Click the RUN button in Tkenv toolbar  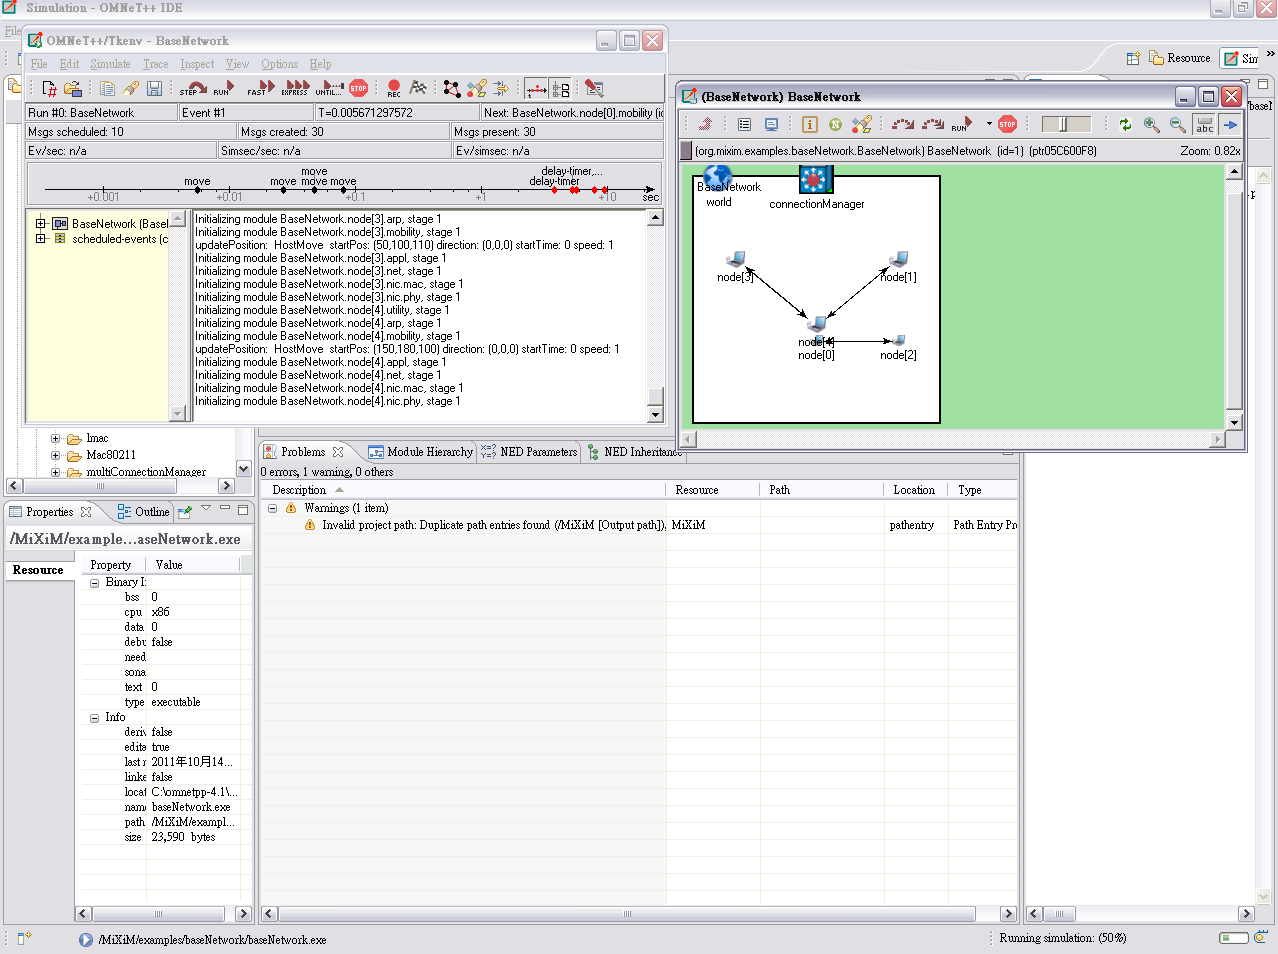[224, 89]
